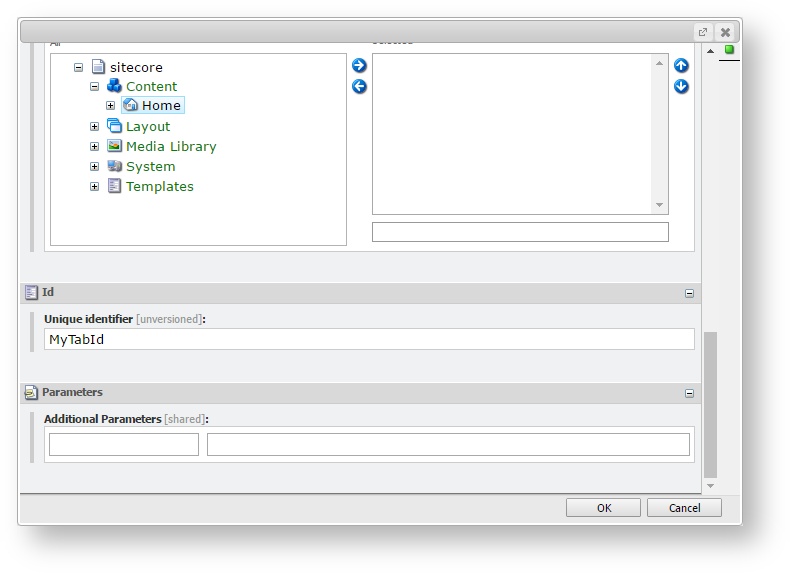The height and width of the screenshot is (574, 791).
Task: Click the dialog vertical scrollbar thumb
Action: pyautogui.click(x=710, y=405)
